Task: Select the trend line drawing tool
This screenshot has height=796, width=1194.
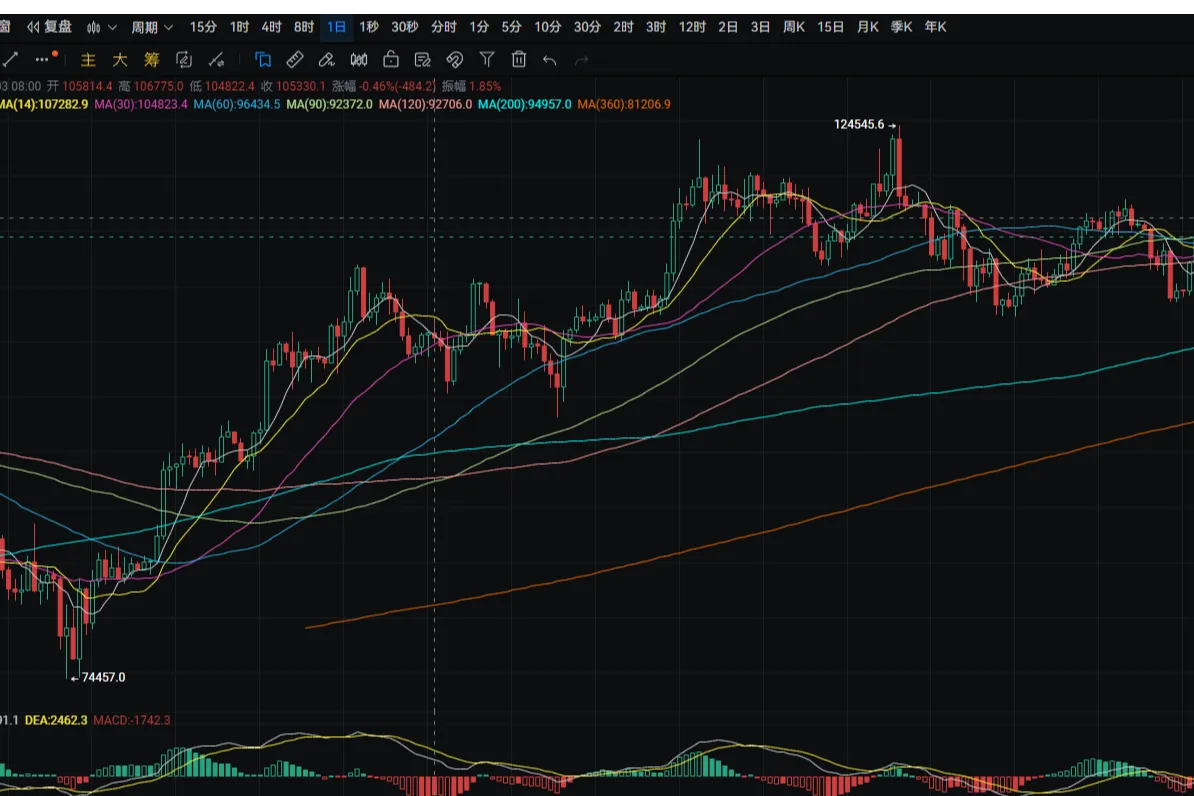Action: (9, 60)
